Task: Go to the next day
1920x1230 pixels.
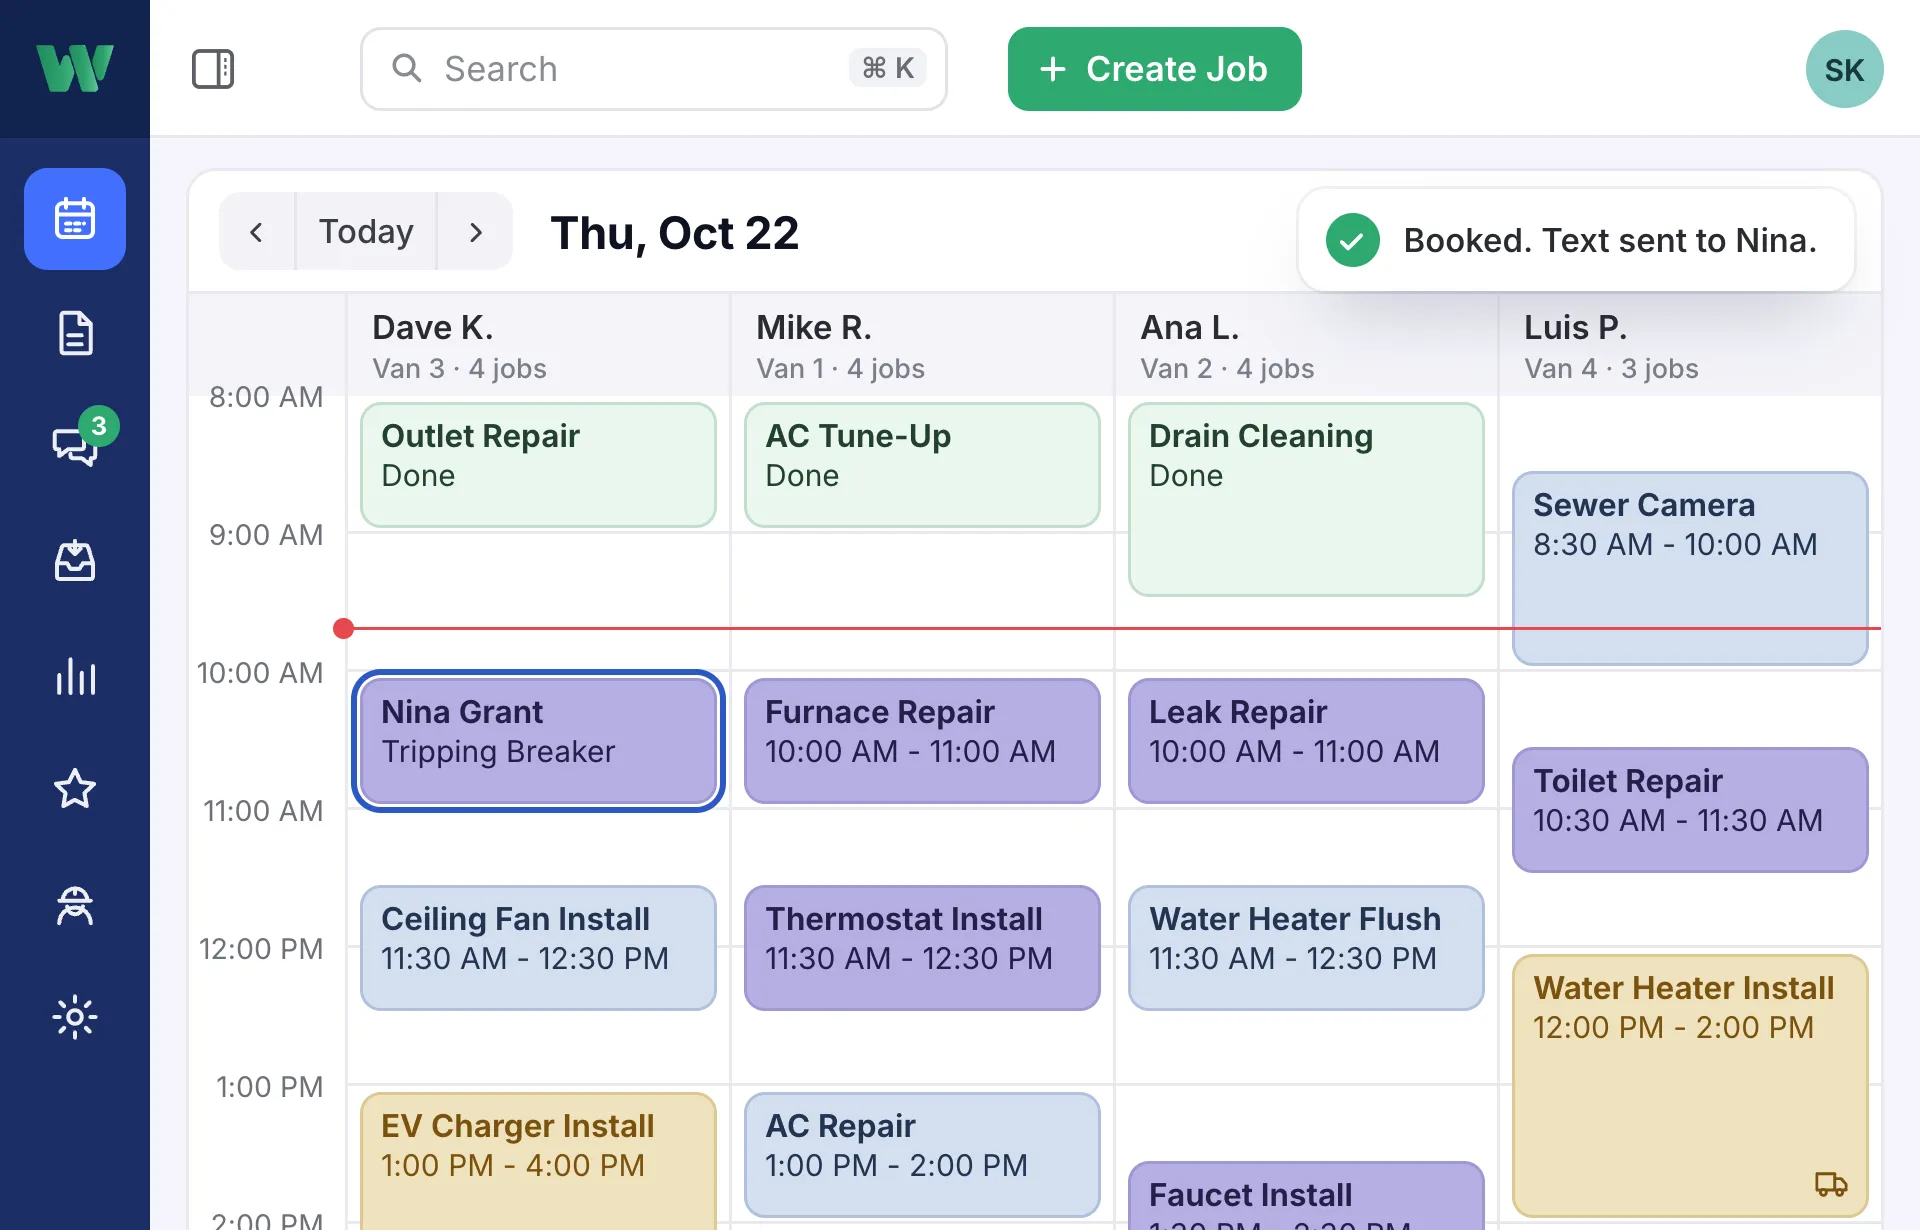Action: (475, 232)
